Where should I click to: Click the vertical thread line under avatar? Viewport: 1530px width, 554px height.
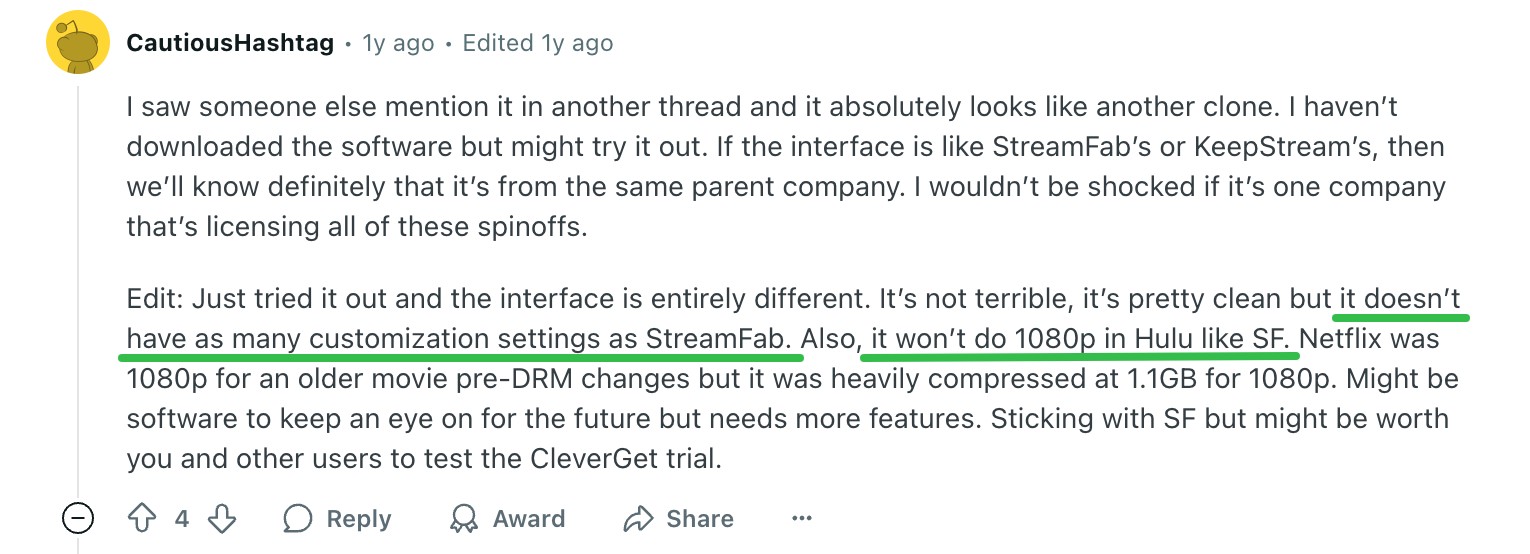pos(78,290)
